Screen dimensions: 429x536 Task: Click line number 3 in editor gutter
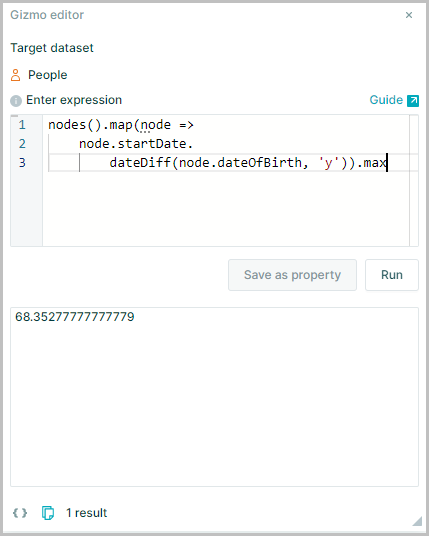22,162
